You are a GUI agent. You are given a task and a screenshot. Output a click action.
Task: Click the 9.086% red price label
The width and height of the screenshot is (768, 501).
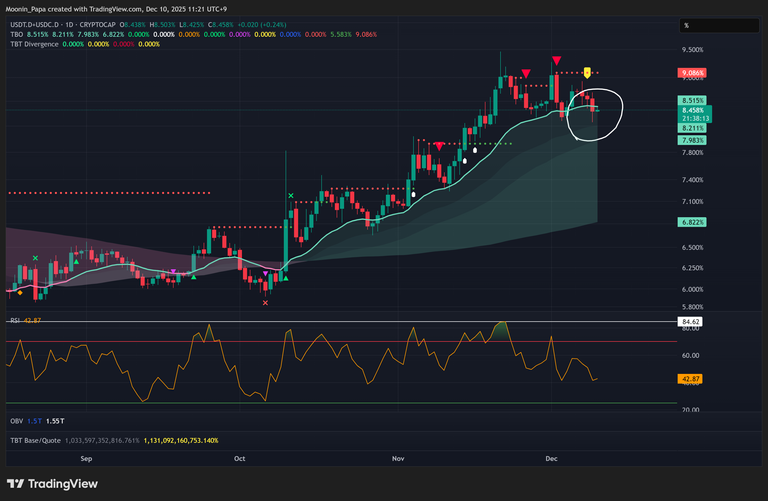click(x=691, y=73)
